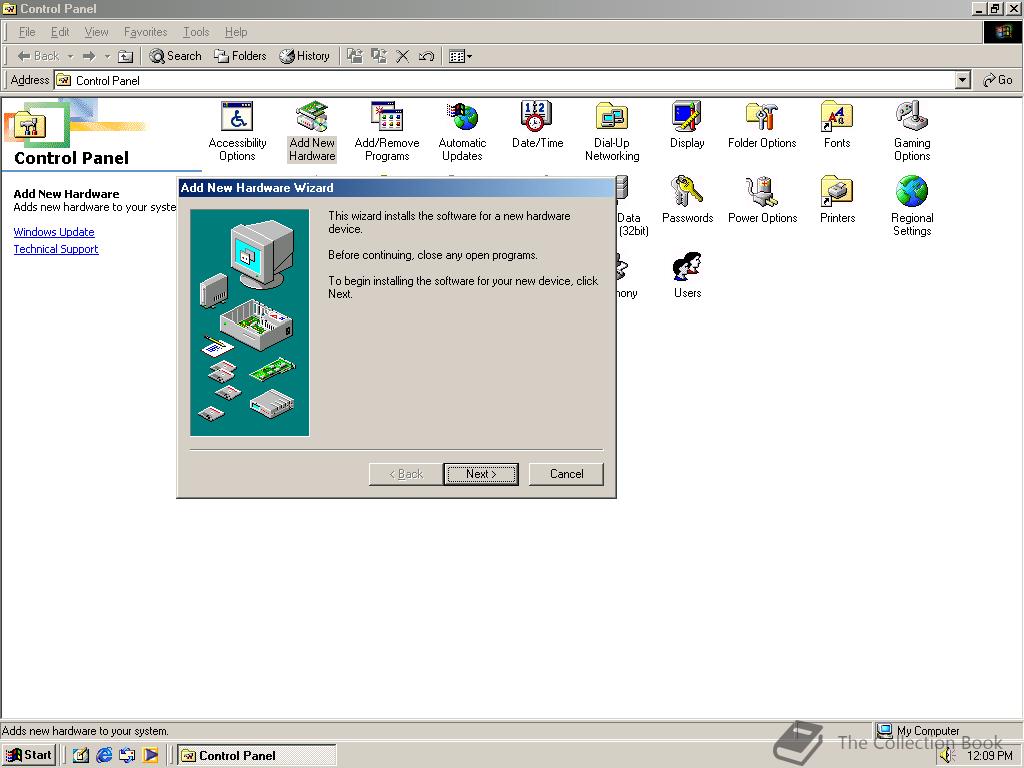Open the Date/Time icon
The width and height of the screenshot is (1024, 768).
click(x=537, y=125)
